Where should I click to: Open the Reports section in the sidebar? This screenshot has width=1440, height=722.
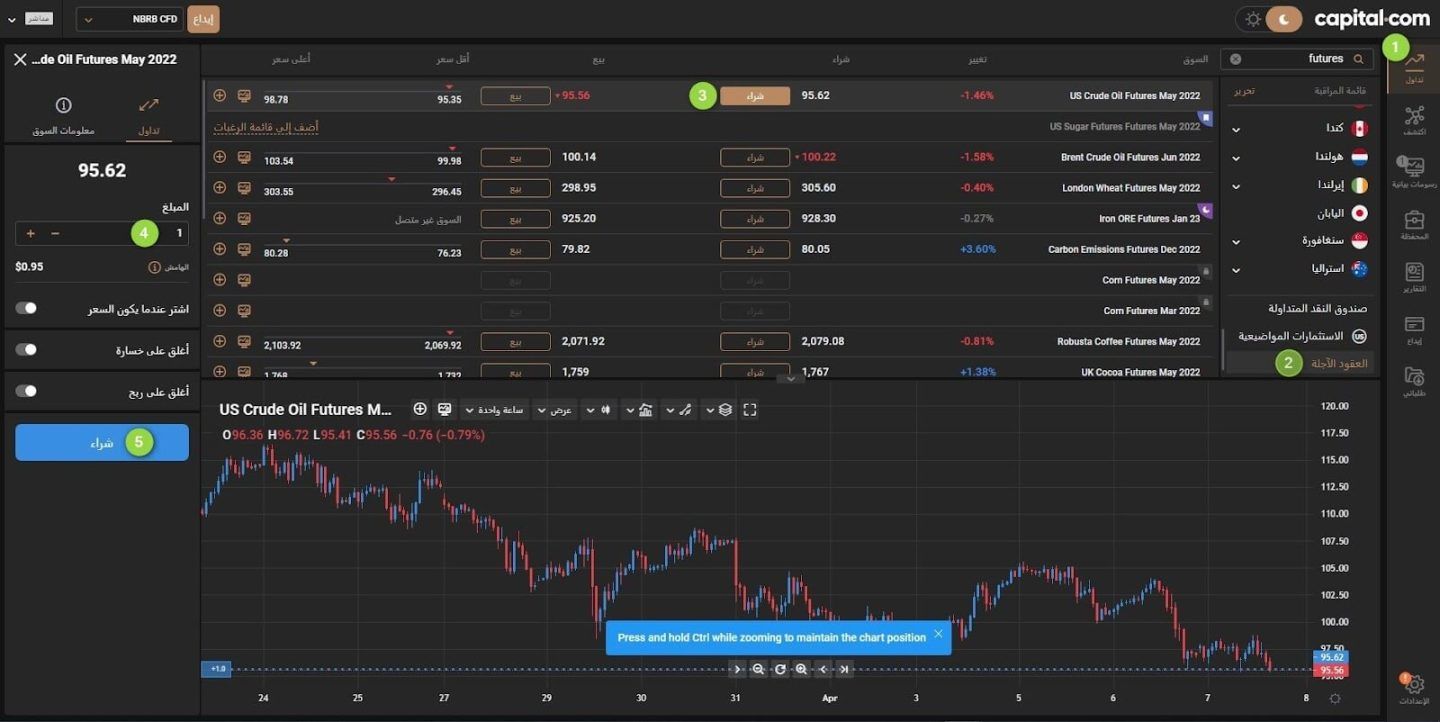point(1414,277)
